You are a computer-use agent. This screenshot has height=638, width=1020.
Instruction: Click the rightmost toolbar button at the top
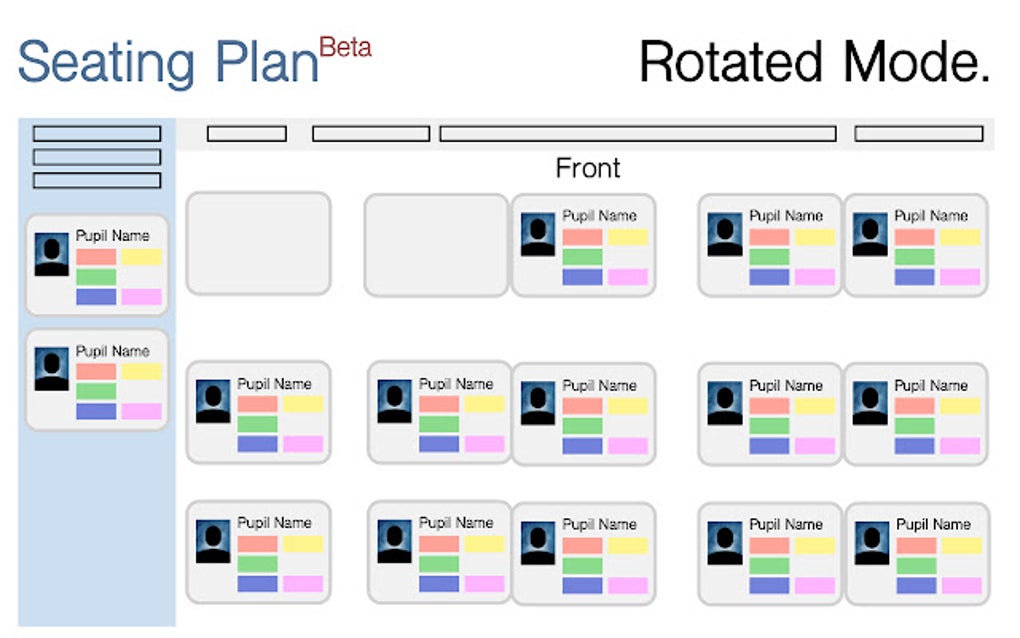pyautogui.click(x=920, y=132)
